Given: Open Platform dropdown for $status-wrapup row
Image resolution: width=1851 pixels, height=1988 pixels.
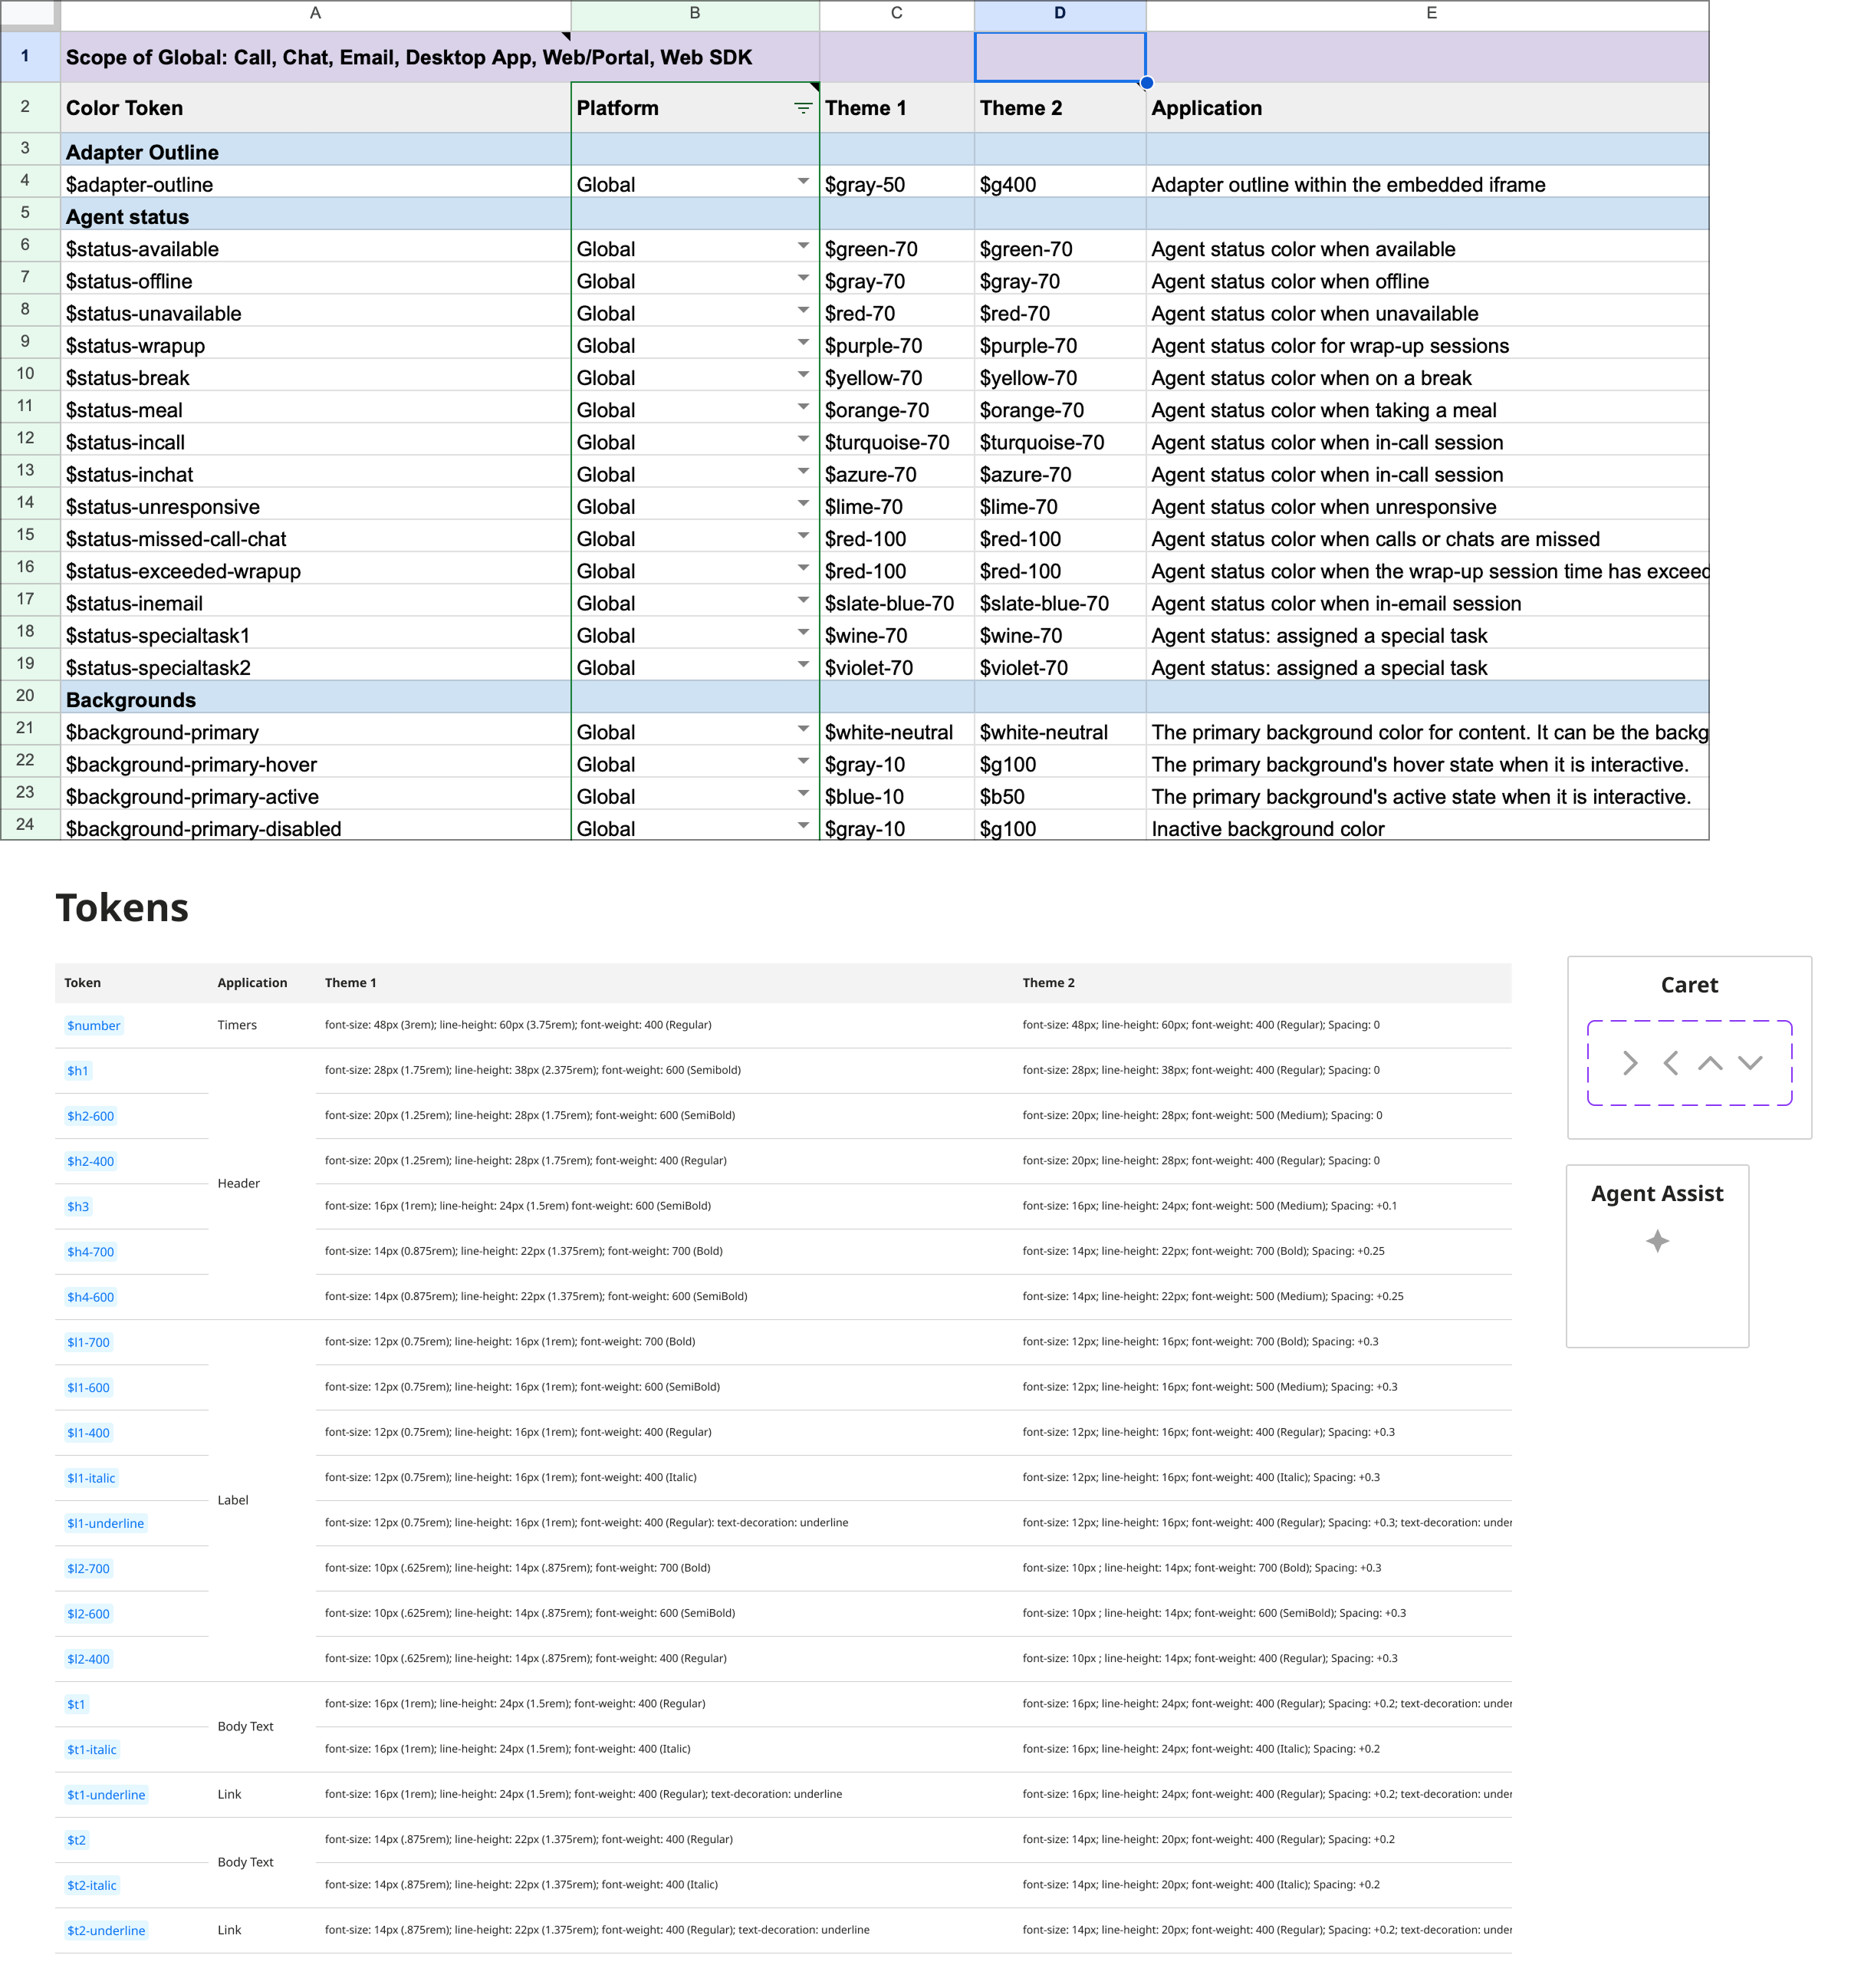Looking at the screenshot, I should pos(803,343).
